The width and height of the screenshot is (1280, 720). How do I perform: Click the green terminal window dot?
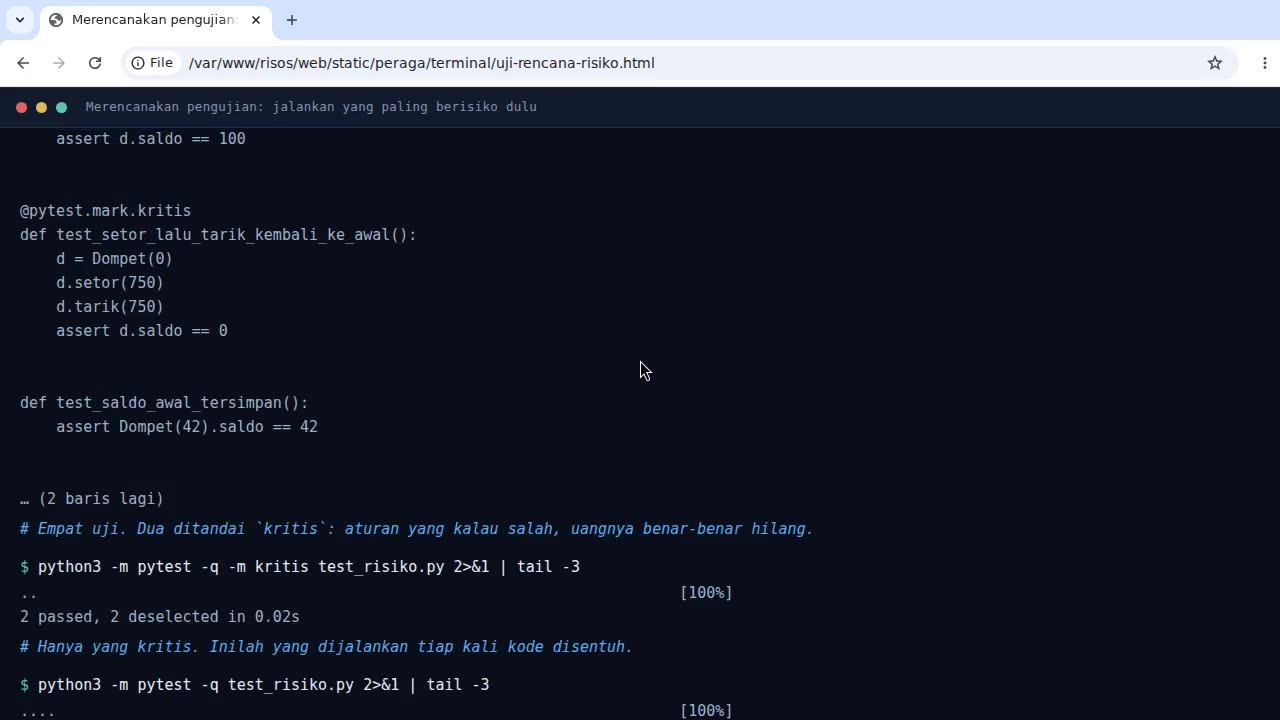pyautogui.click(x=61, y=107)
